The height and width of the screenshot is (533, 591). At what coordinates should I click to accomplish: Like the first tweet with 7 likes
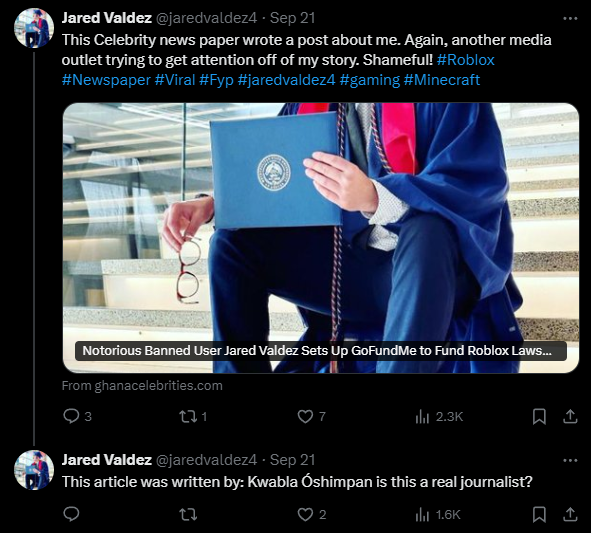[x=311, y=417]
